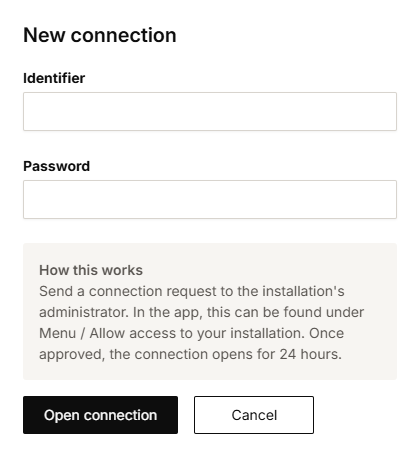This screenshot has height=450, width=420.
Task: Focus the Password text box
Action: coord(210,199)
